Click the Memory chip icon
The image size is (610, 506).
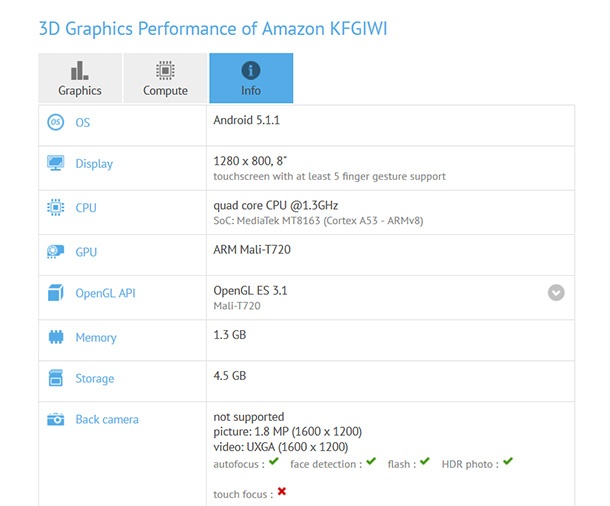(56, 338)
